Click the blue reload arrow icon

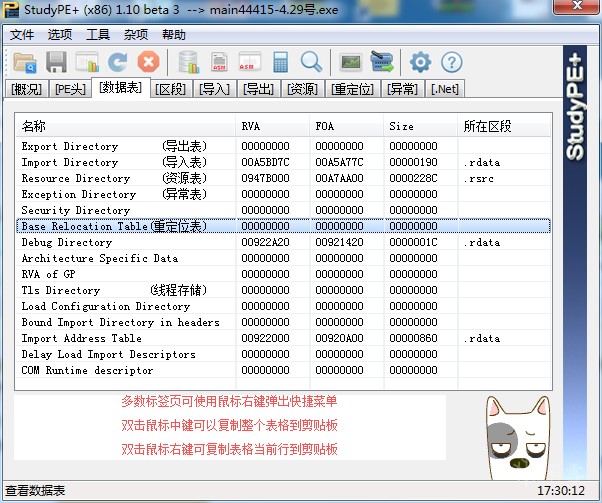tap(117, 62)
